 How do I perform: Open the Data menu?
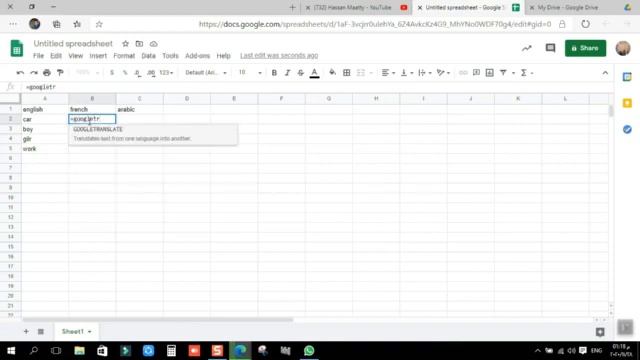coord(149,56)
